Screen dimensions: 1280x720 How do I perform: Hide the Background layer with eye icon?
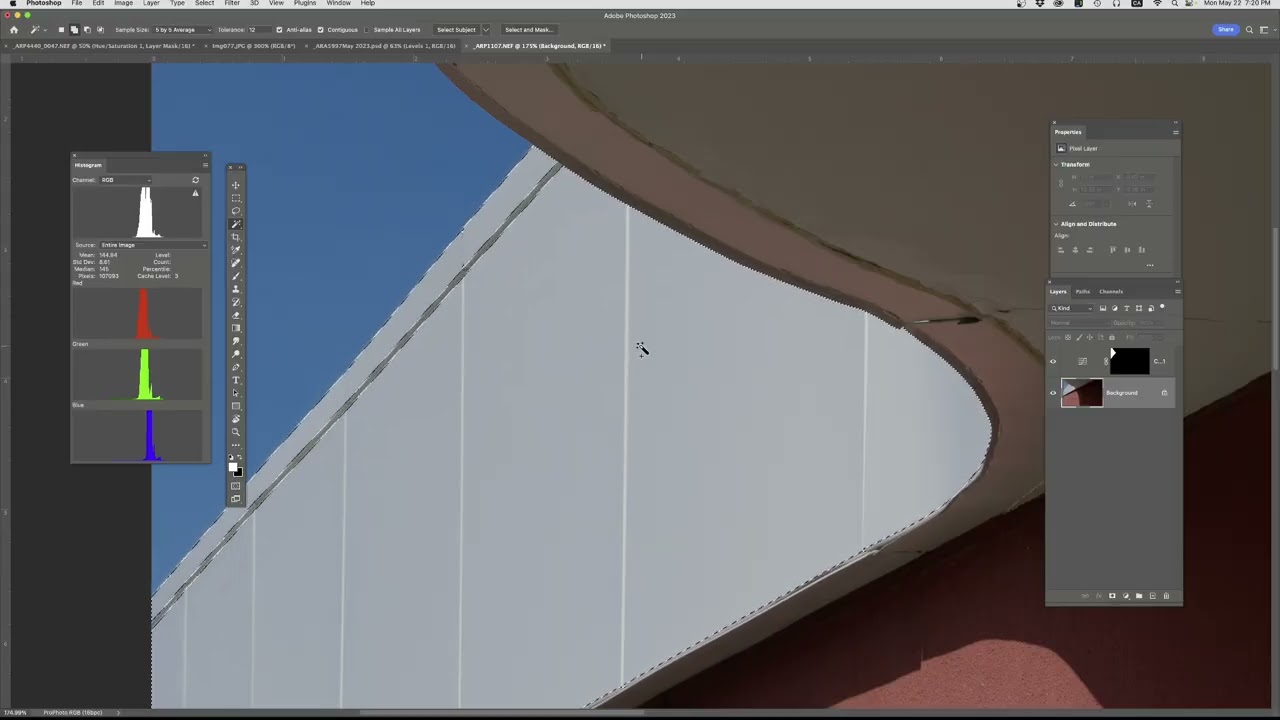pos(1052,393)
